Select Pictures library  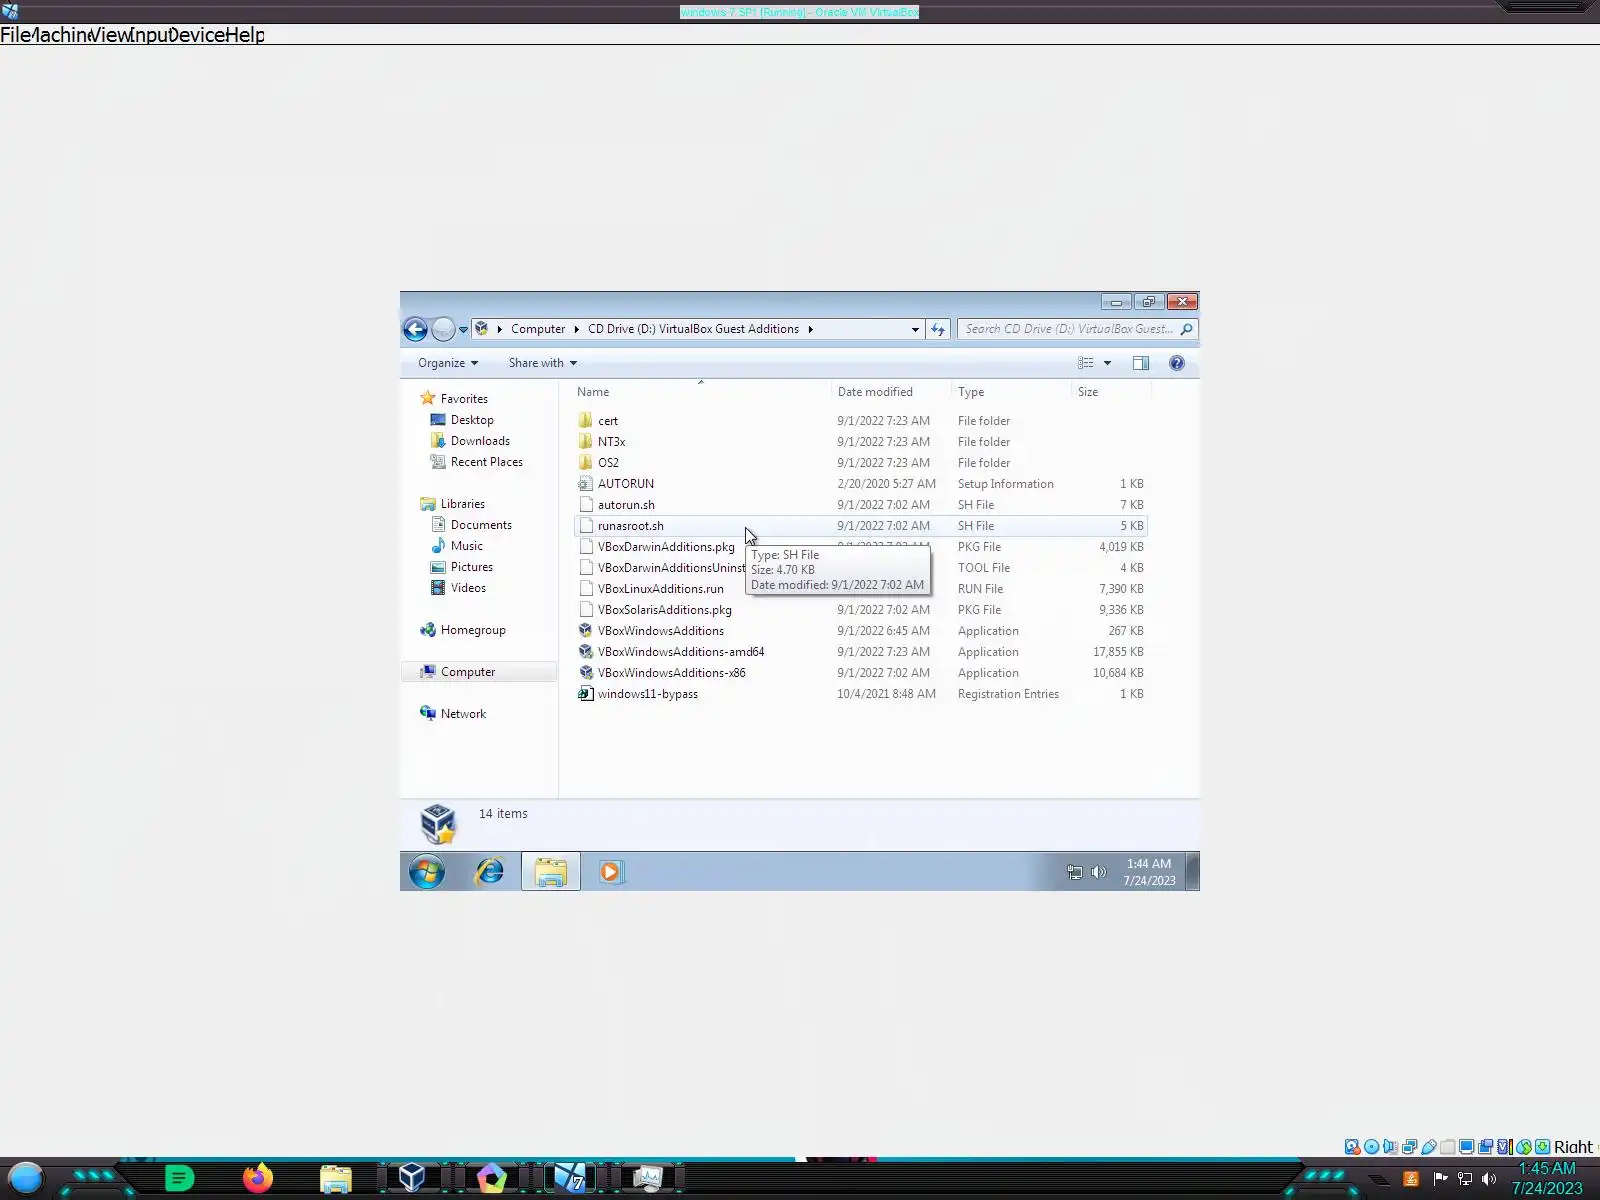472,567
